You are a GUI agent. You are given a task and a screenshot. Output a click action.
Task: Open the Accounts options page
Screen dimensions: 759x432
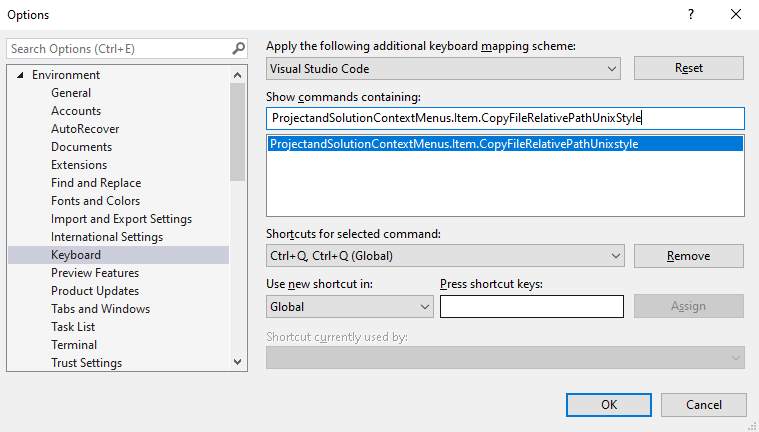pos(76,110)
